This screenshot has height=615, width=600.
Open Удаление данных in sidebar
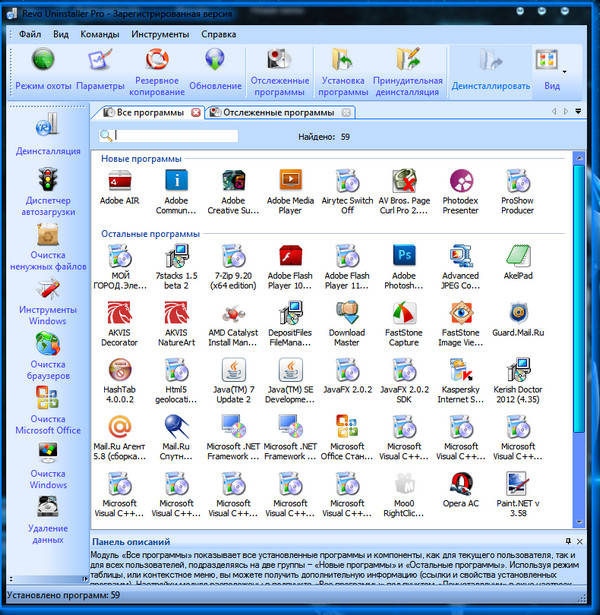click(x=48, y=520)
